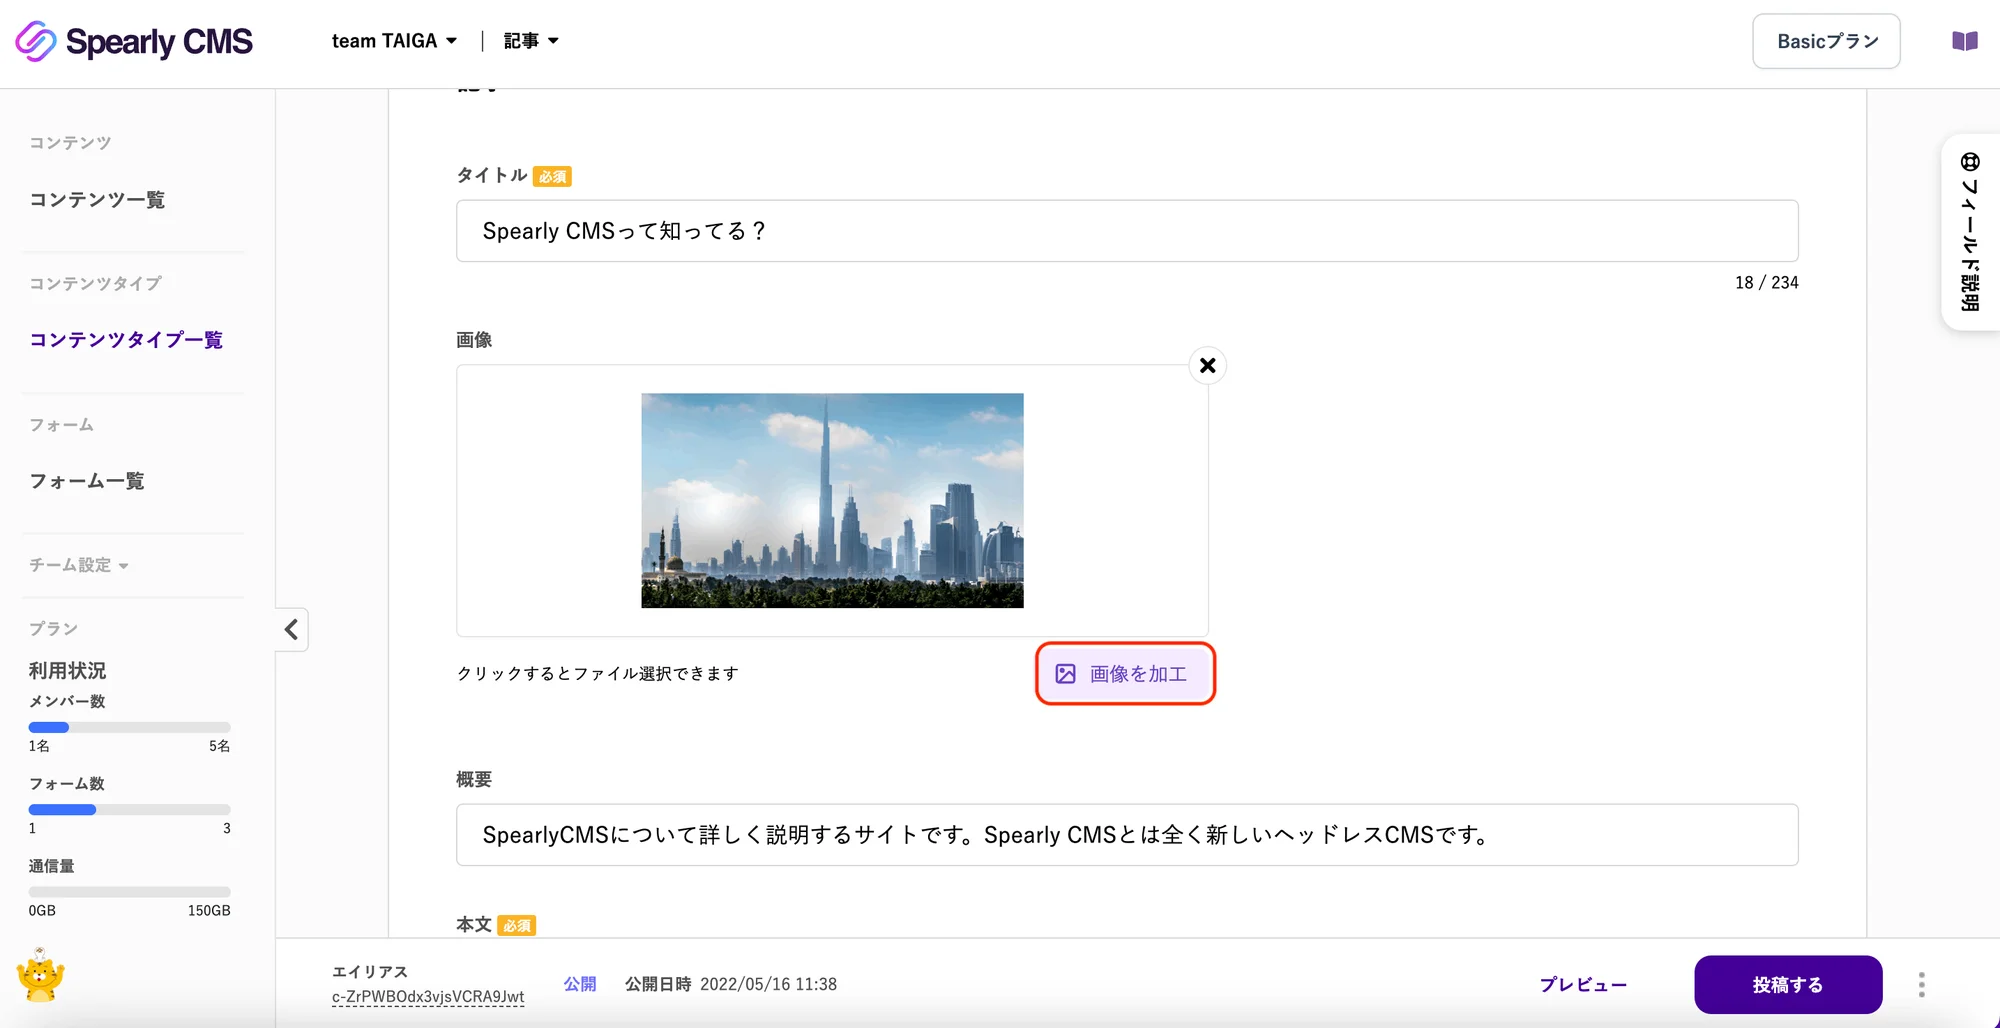Image resolution: width=2000 pixels, height=1028 pixels.
Task: Open the three-dot more options menu
Action: coord(1921,984)
